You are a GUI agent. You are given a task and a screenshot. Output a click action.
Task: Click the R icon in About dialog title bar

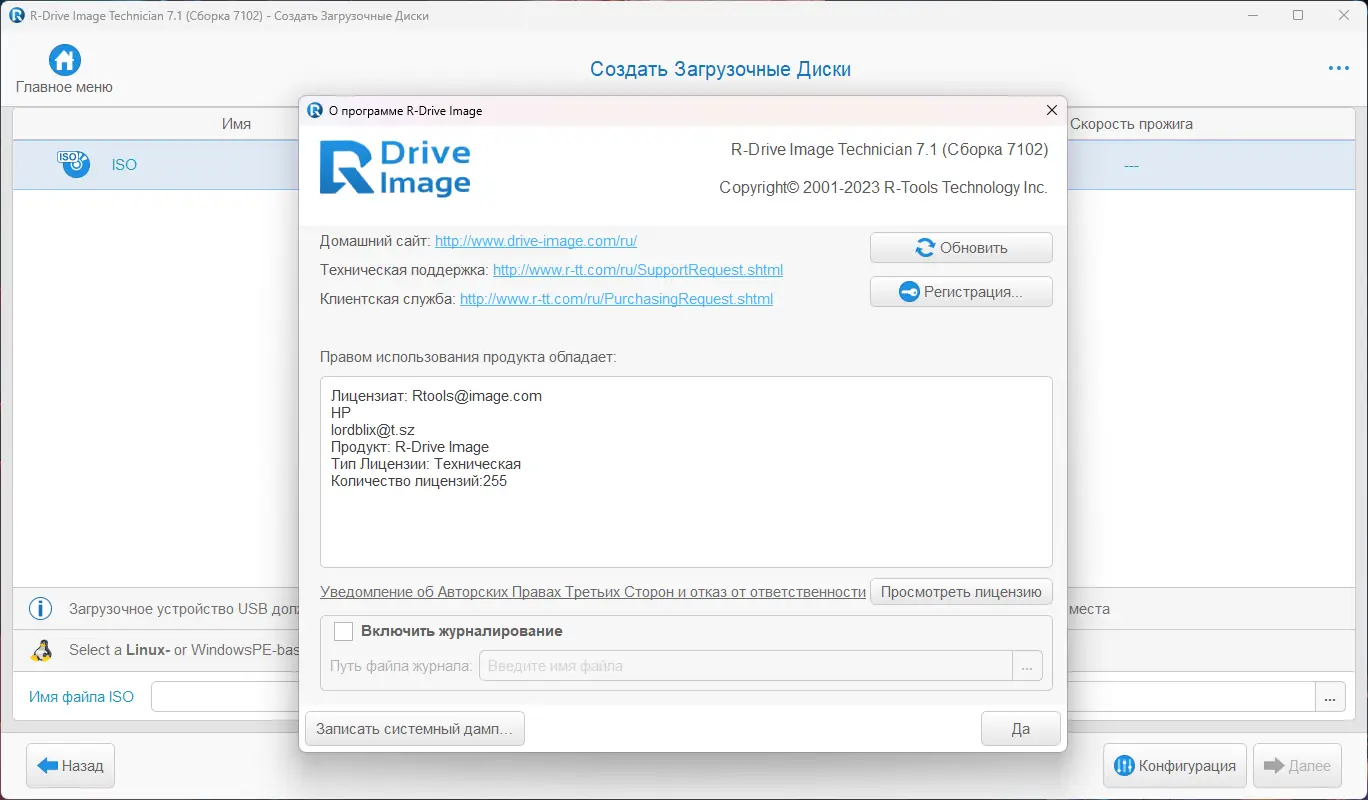point(315,111)
